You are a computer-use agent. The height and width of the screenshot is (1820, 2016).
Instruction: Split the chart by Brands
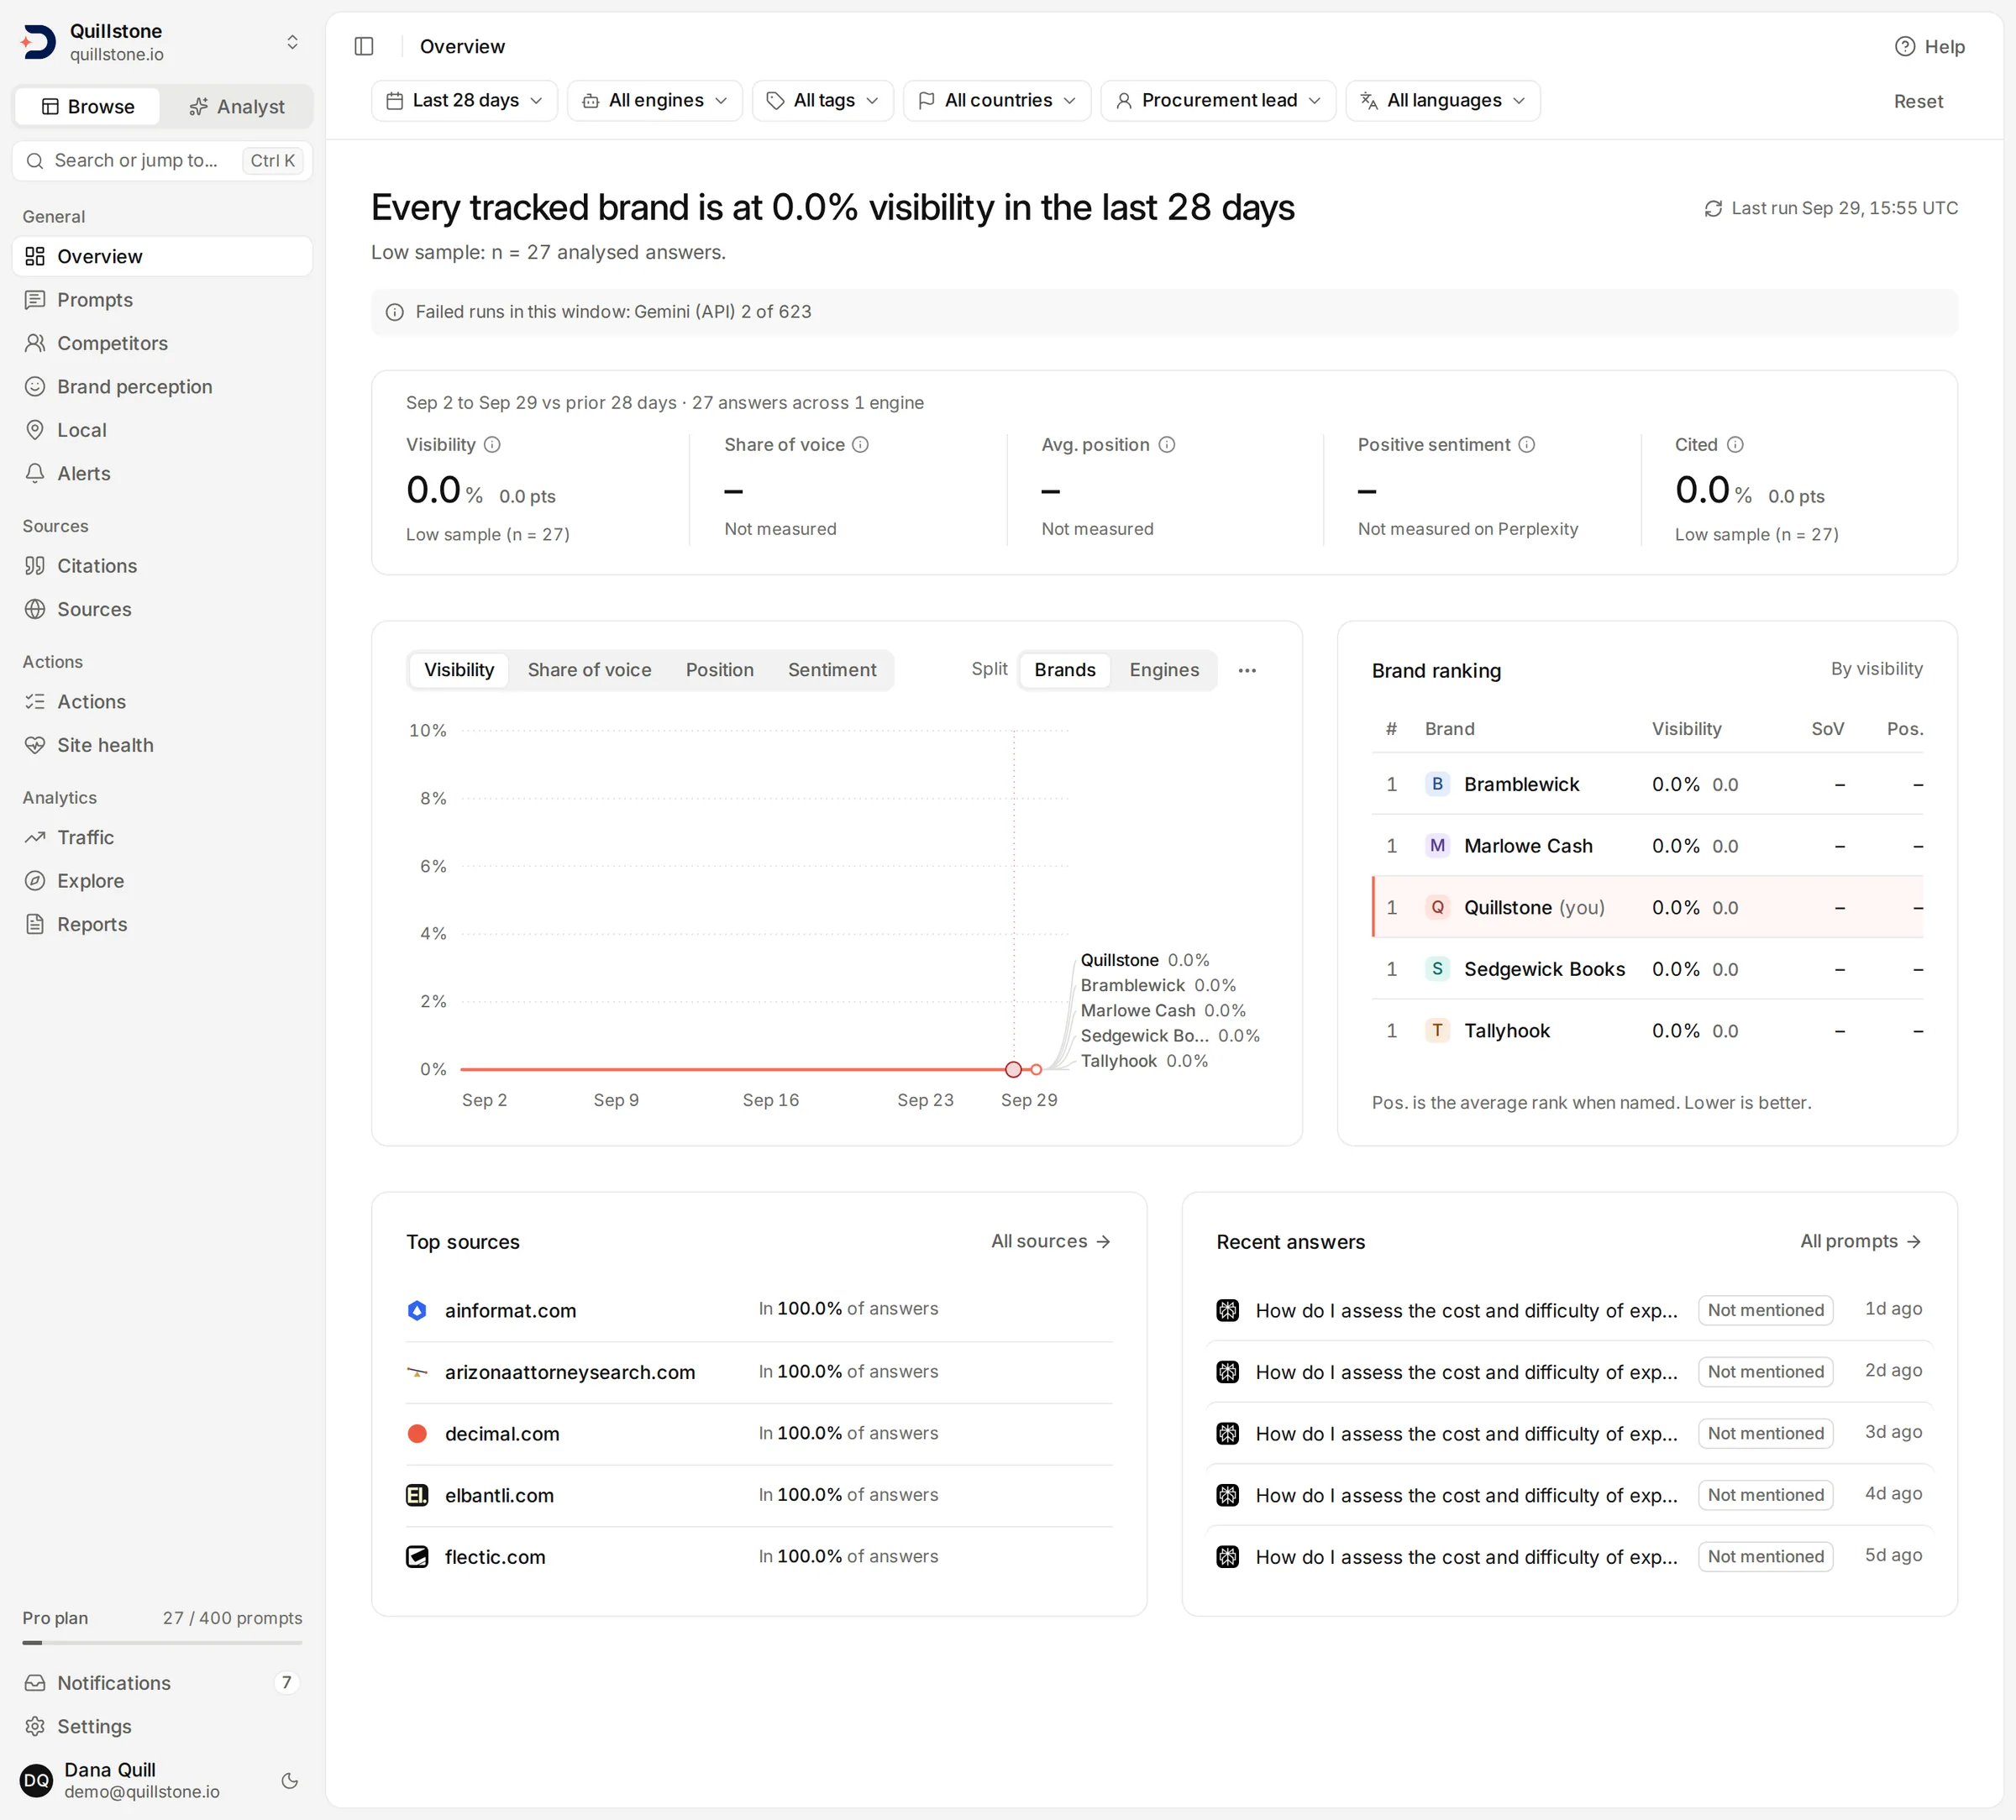pyautogui.click(x=1064, y=670)
